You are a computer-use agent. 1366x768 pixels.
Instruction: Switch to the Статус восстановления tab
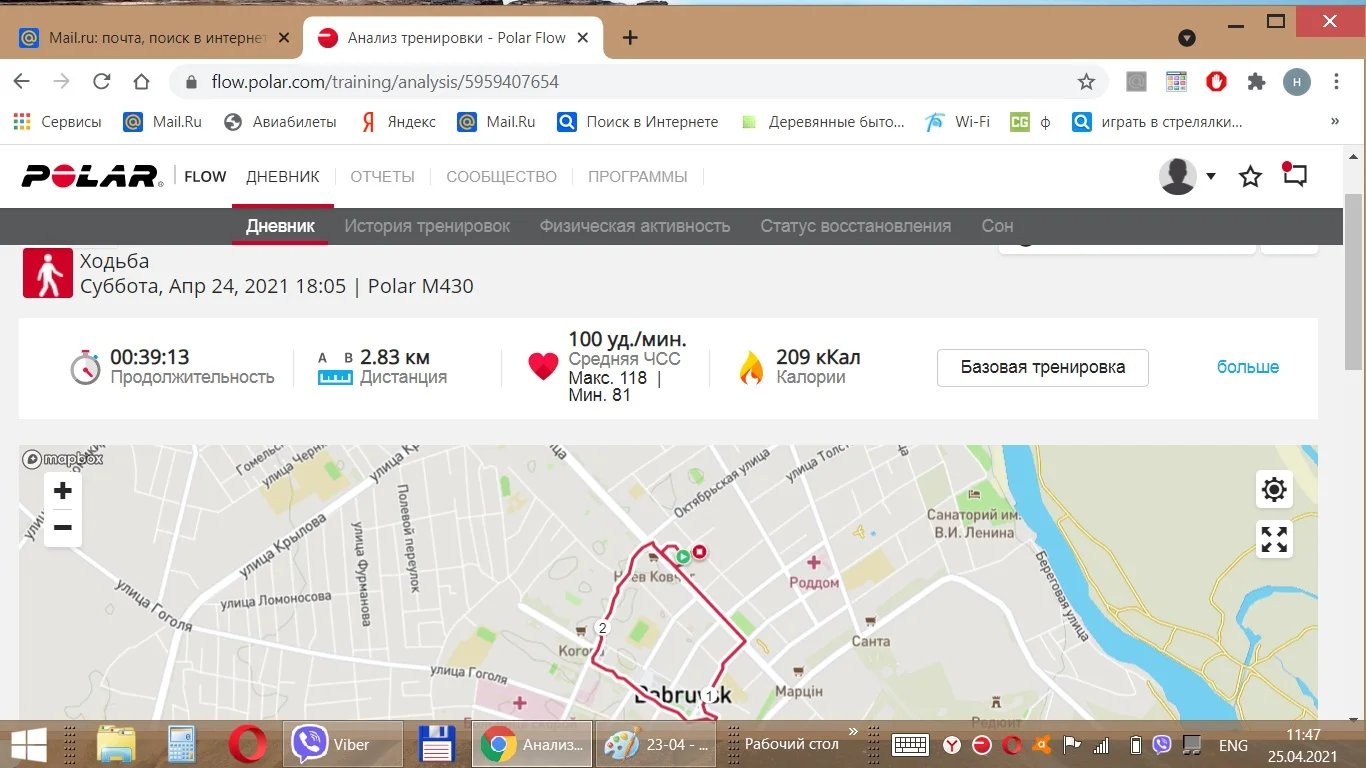pos(856,226)
